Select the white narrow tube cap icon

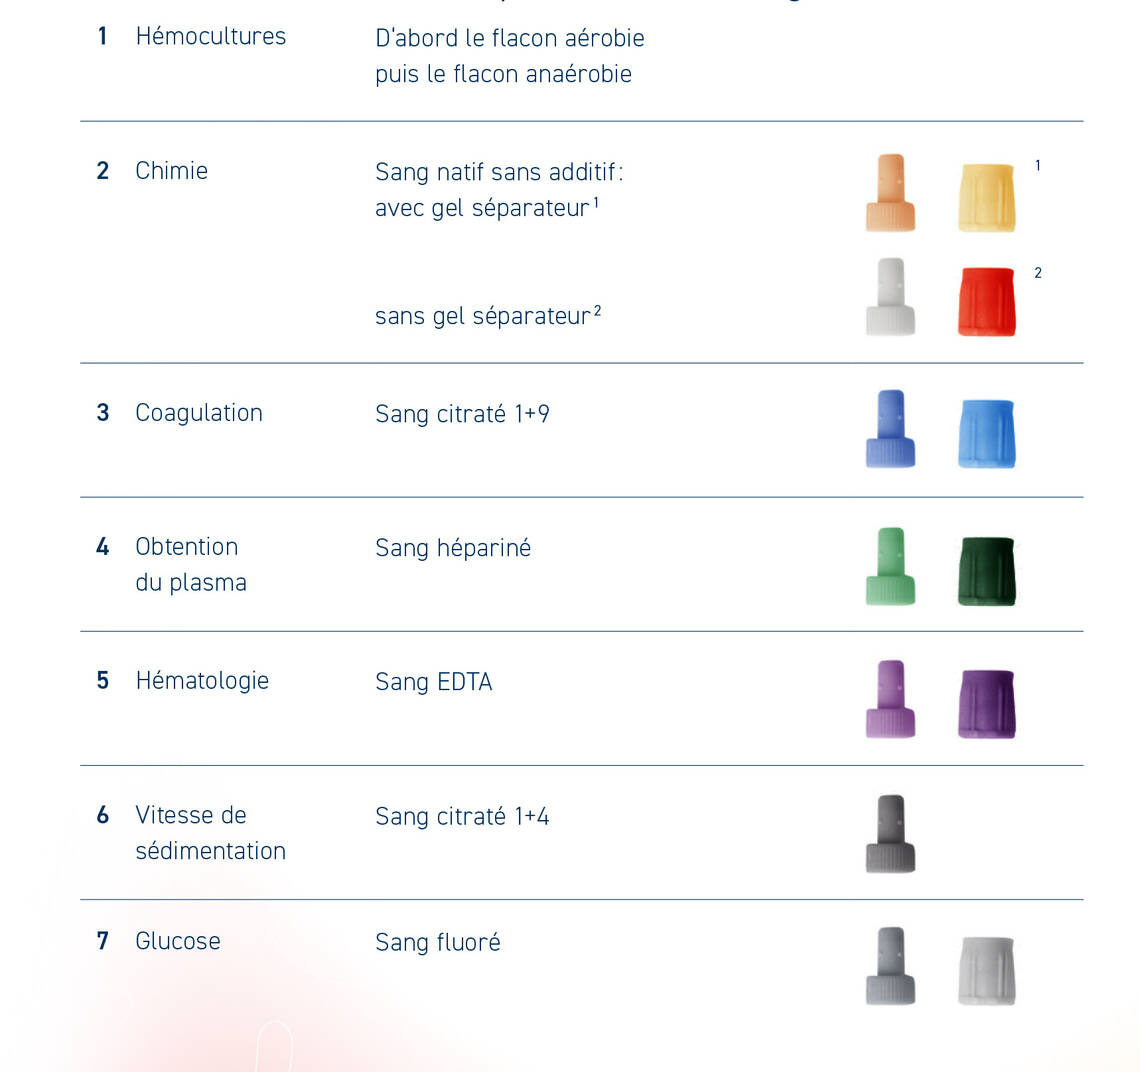point(890,297)
